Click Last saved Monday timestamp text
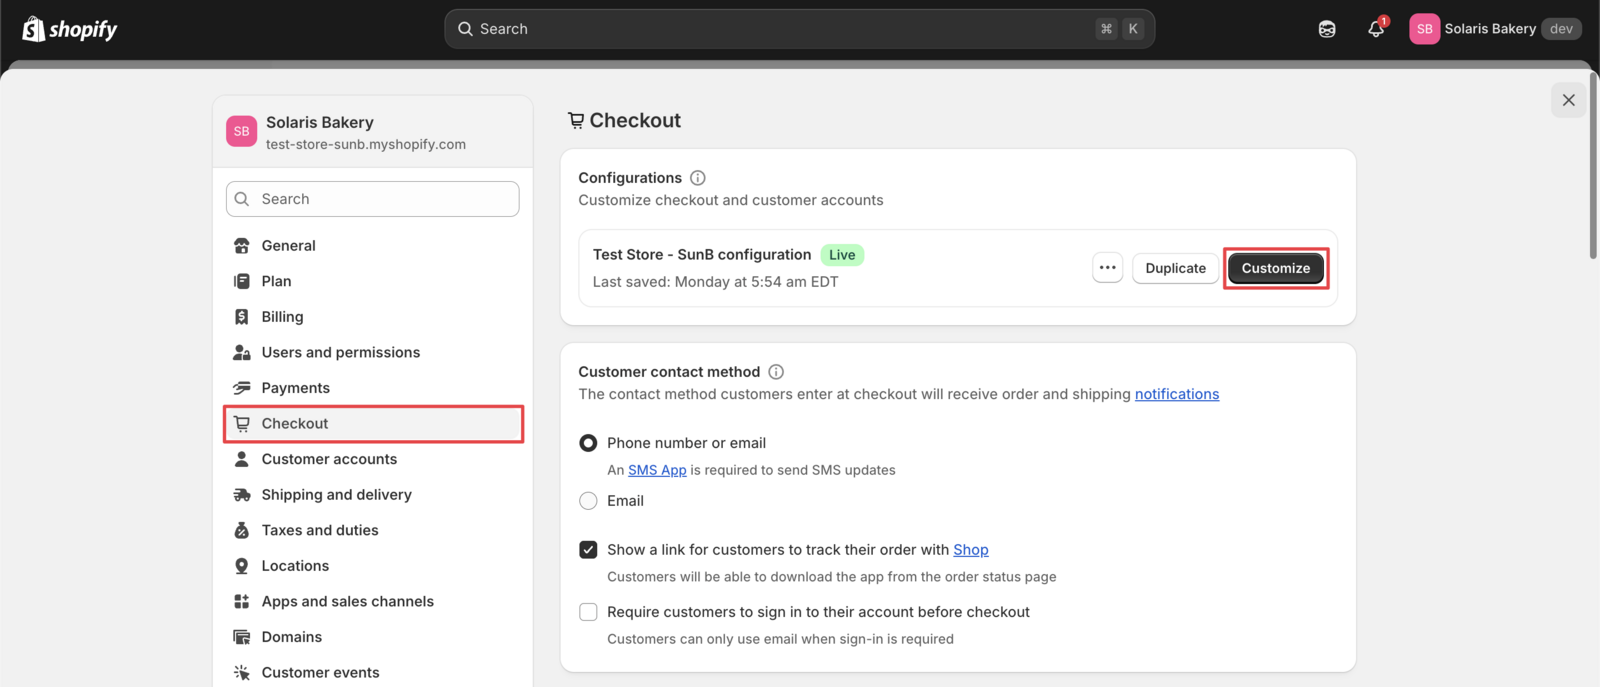Image resolution: width=1600 pixels, height=687 pixels. click(x=715, y=282)
